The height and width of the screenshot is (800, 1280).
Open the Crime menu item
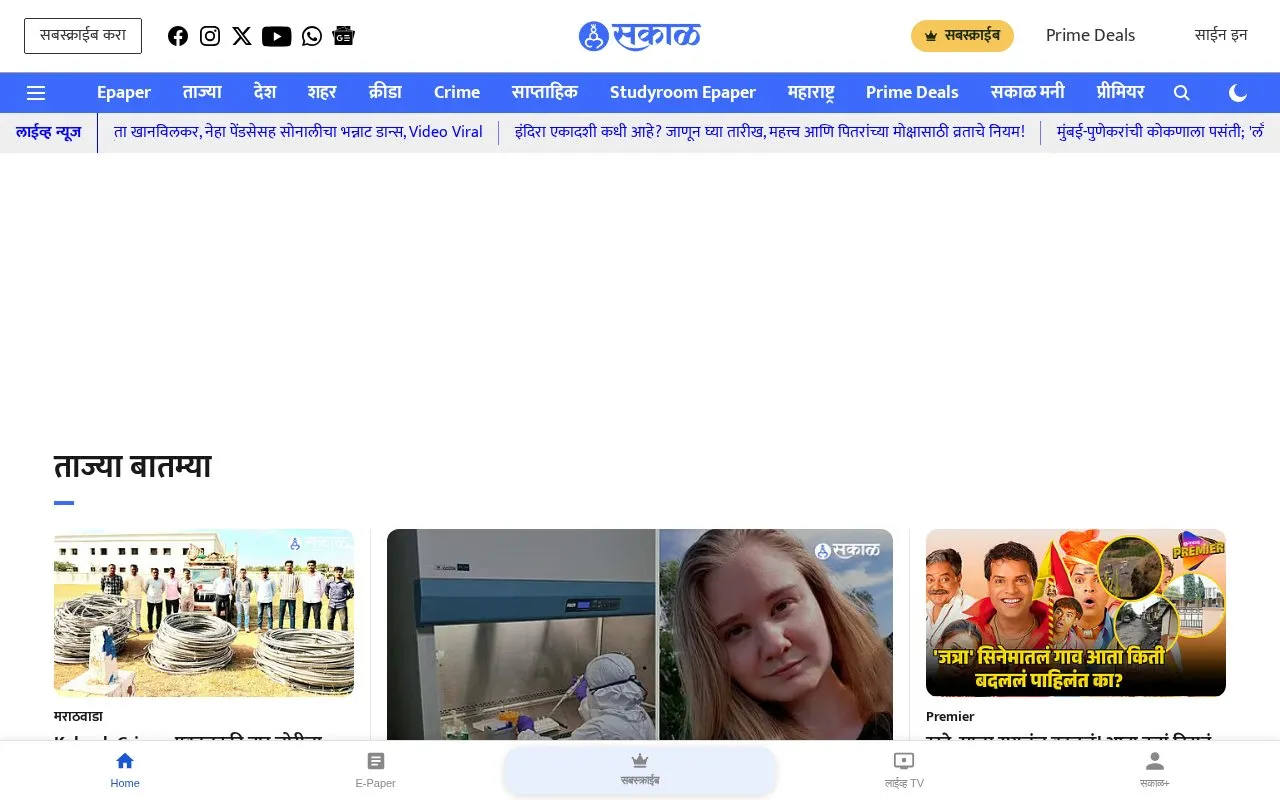pos(457,93)
